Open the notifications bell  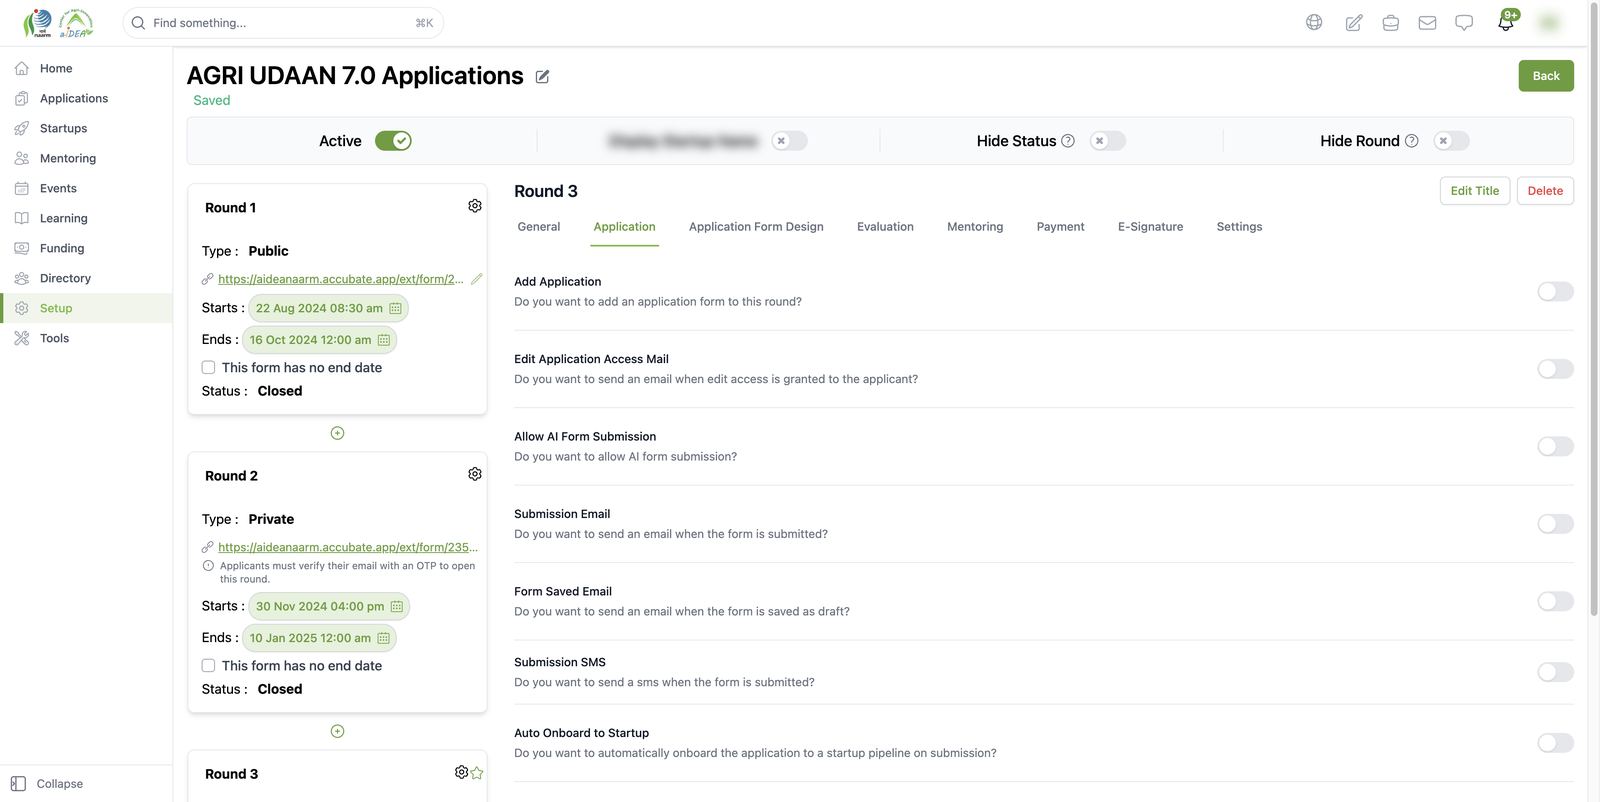[1506, 21]
